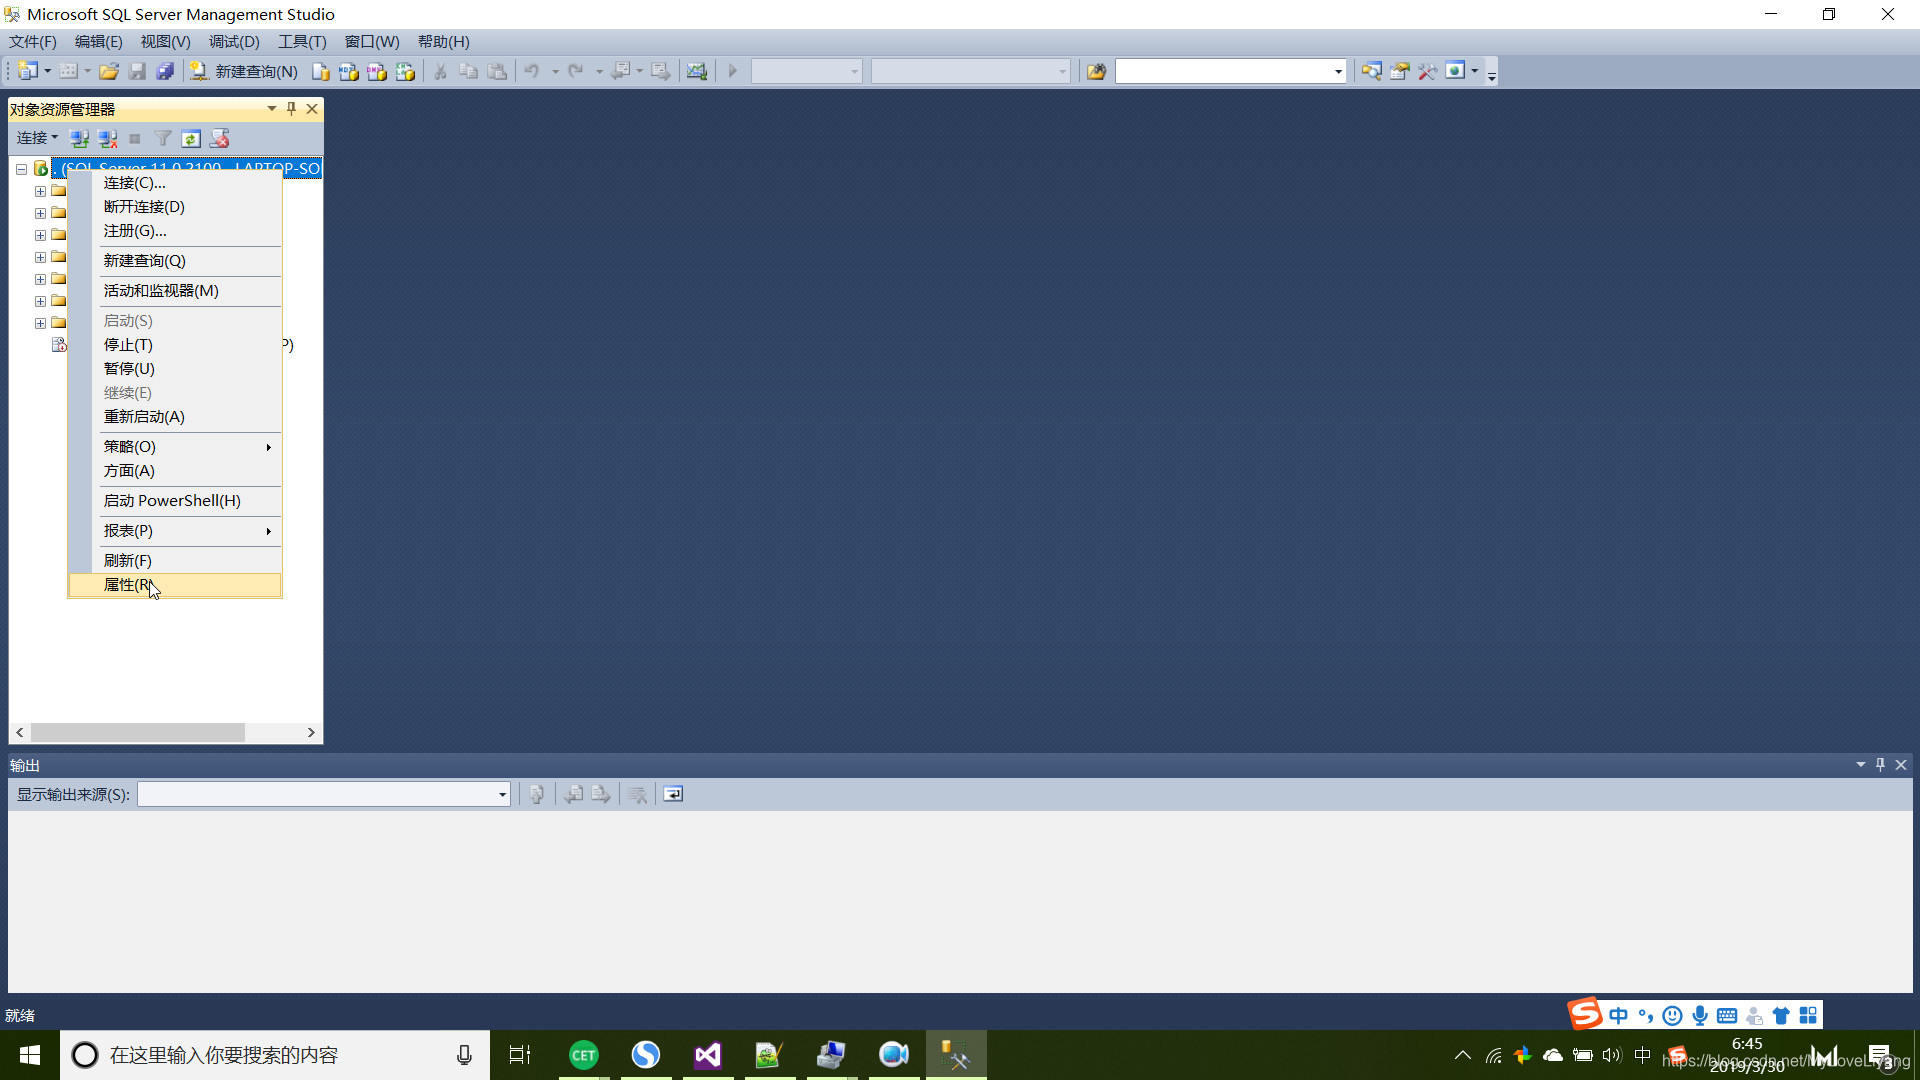Click the Toolbox wrench-hammer icon
The image size is (1920, 1080).
(1427, 71)
